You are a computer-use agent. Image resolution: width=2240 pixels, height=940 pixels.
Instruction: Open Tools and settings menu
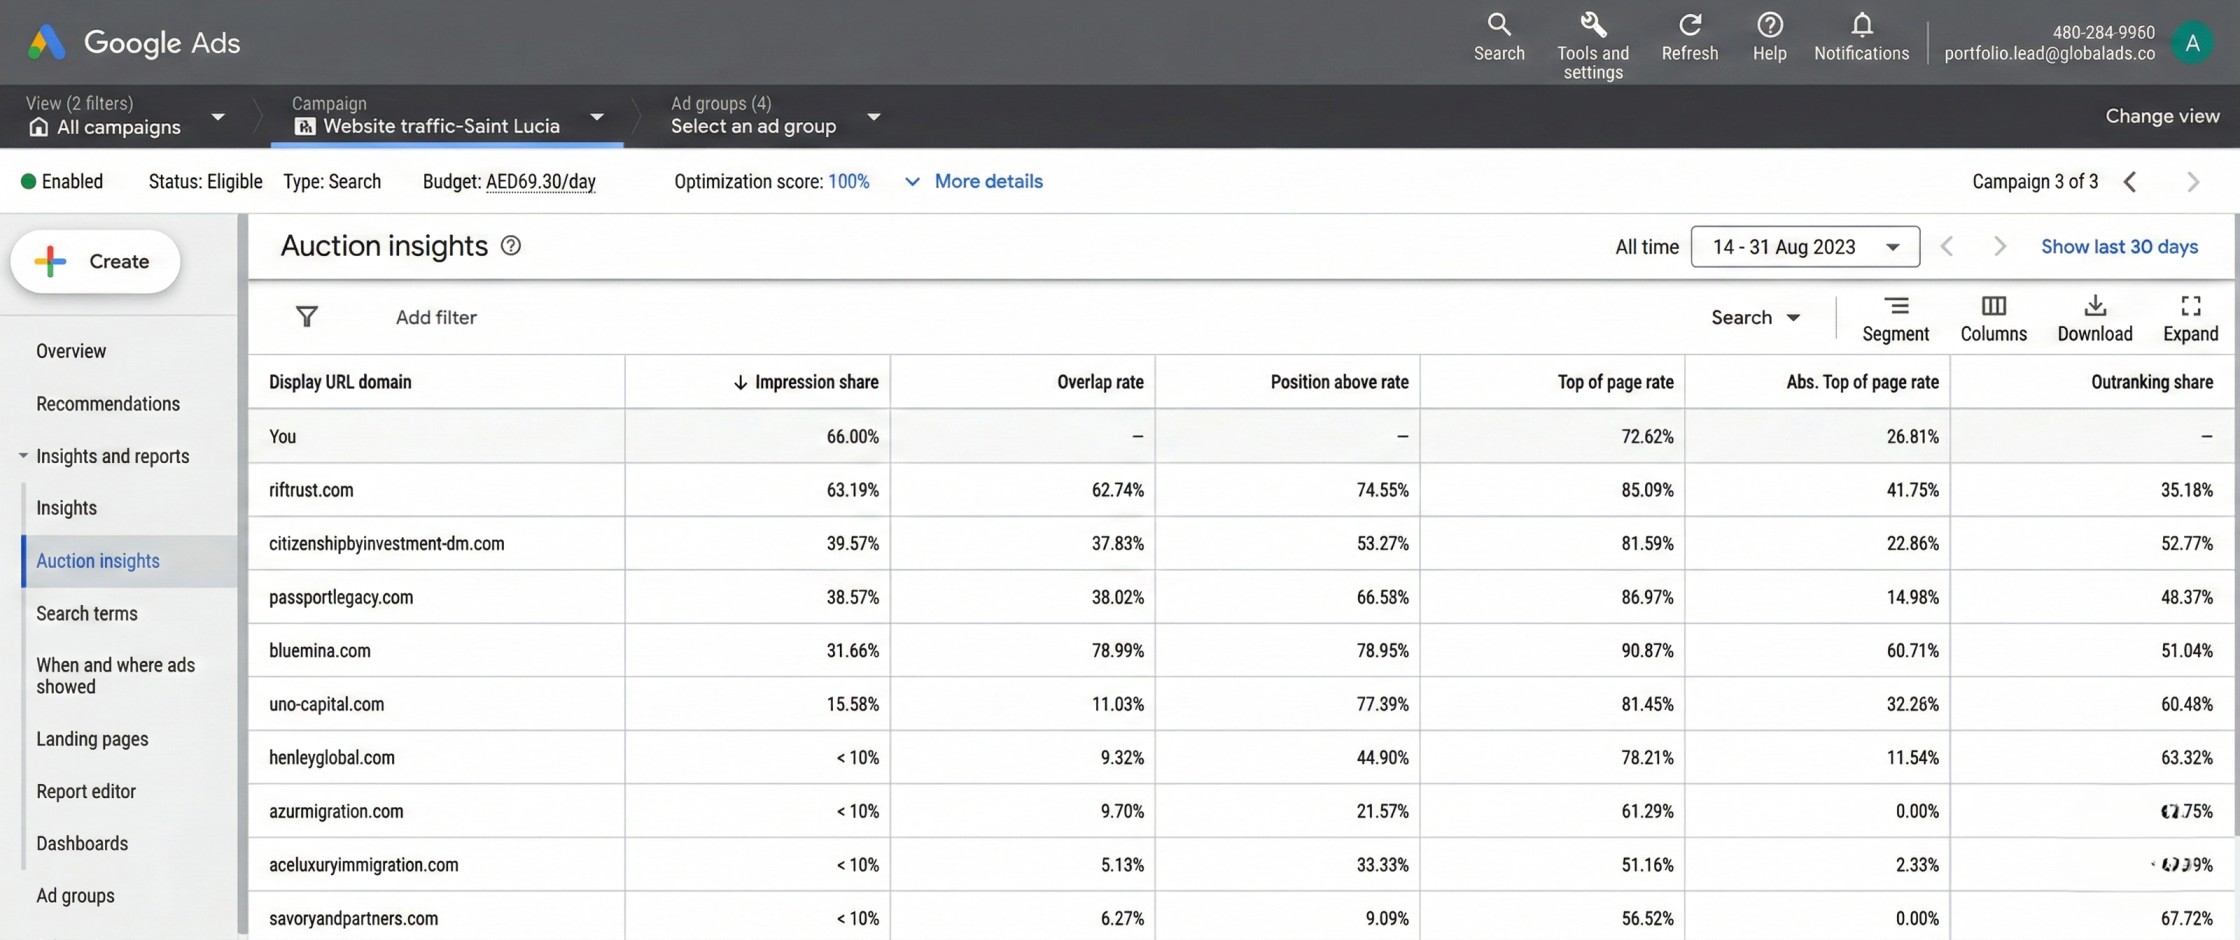[x=1592, y=46]
